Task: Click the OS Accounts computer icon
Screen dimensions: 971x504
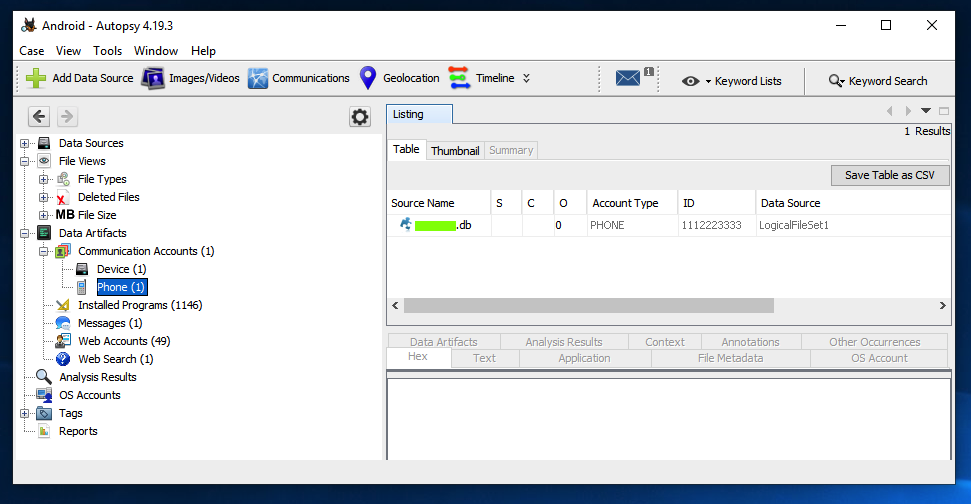Action: coord(44,395)
